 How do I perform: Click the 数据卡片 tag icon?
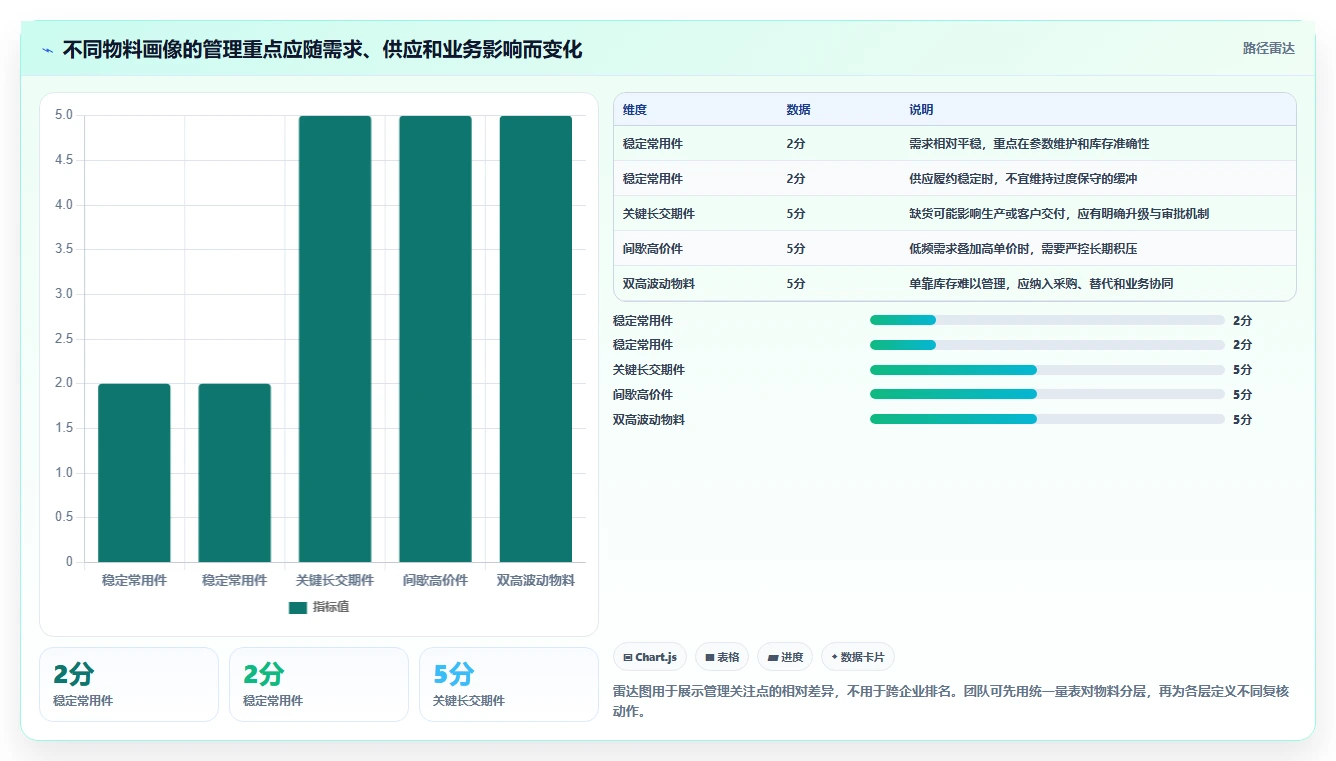coord(834,658)
